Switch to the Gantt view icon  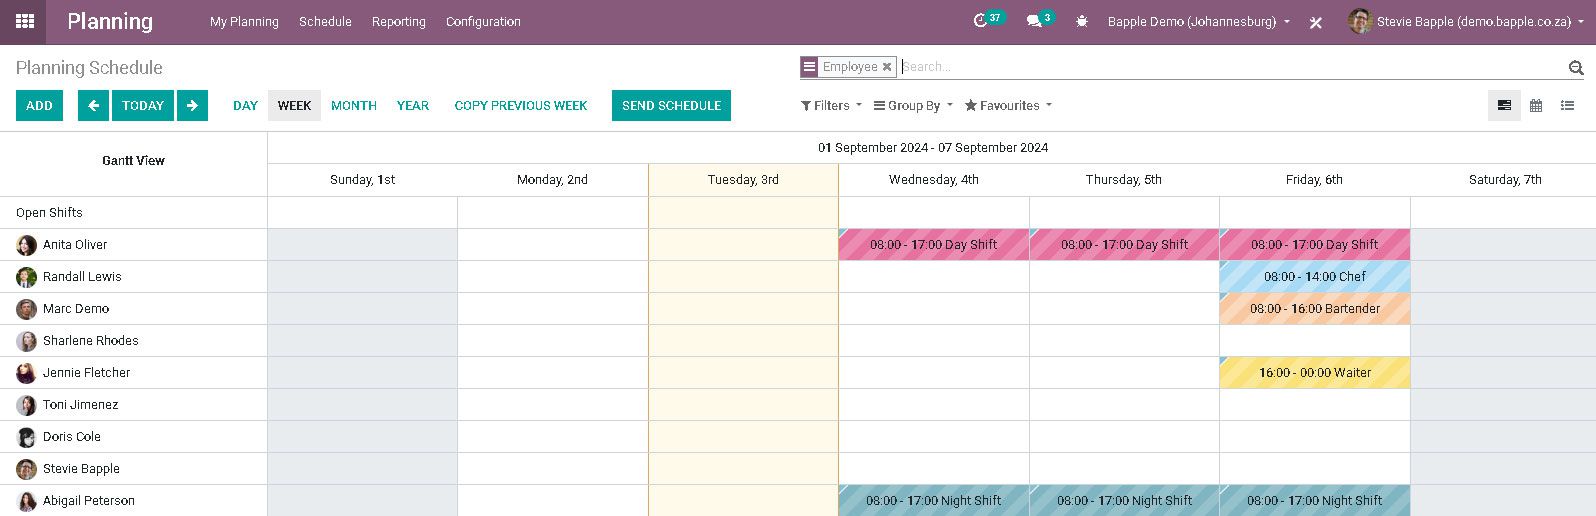1504,106
